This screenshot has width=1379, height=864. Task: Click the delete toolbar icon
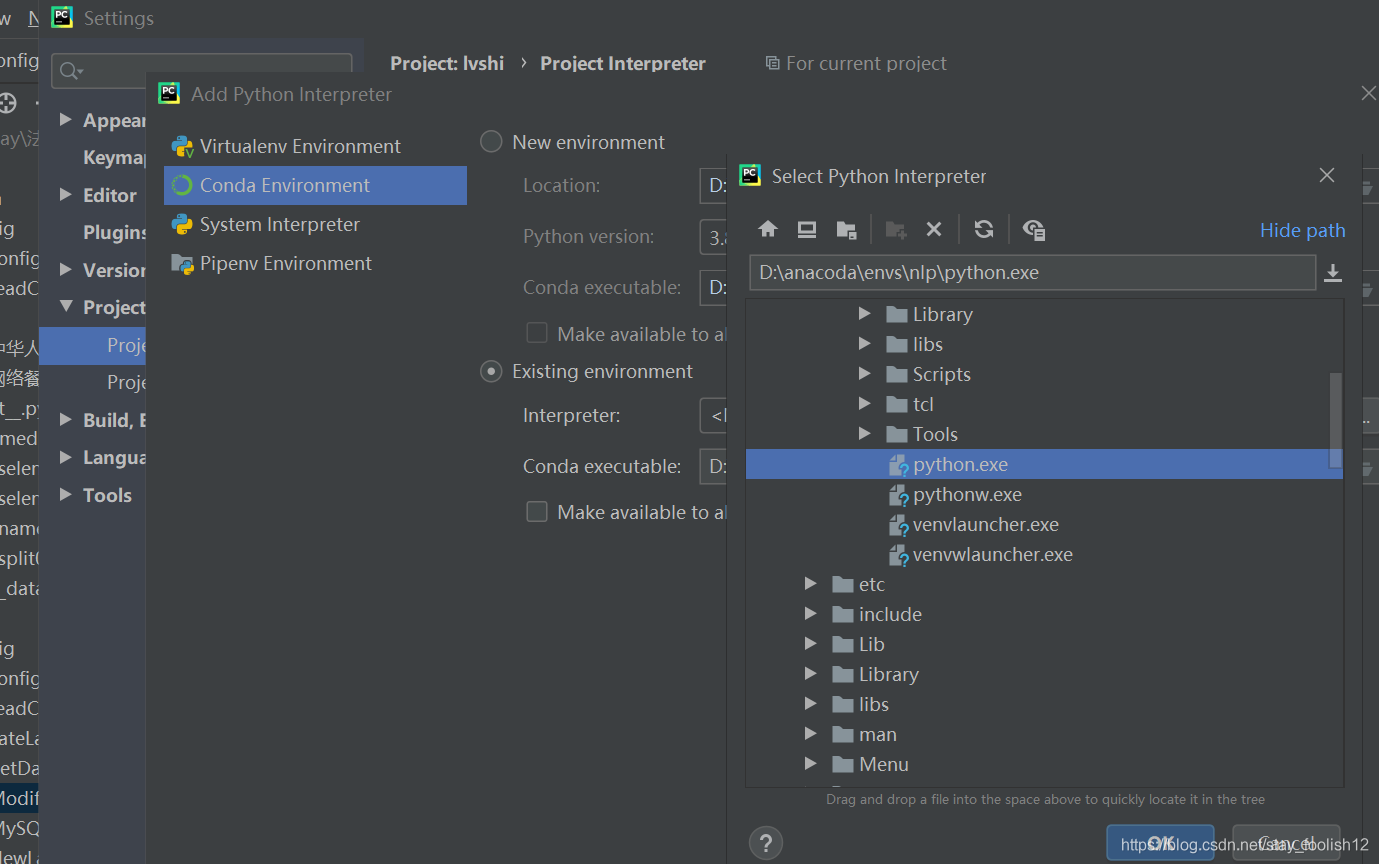[x=934, y=229]
